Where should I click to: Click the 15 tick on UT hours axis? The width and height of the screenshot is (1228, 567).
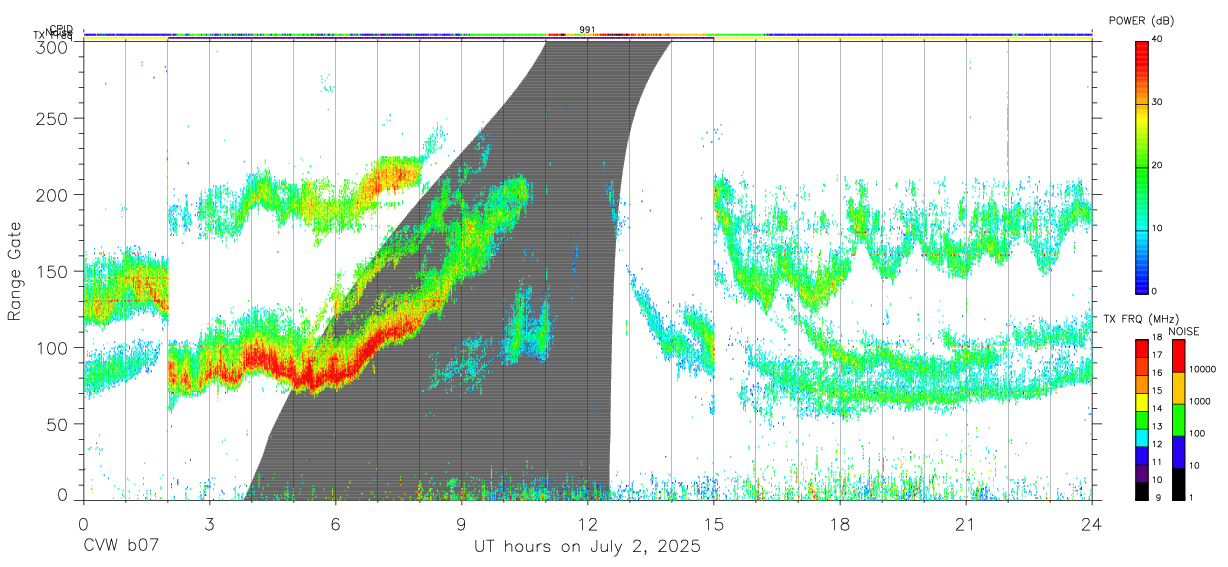click(713, 524)
